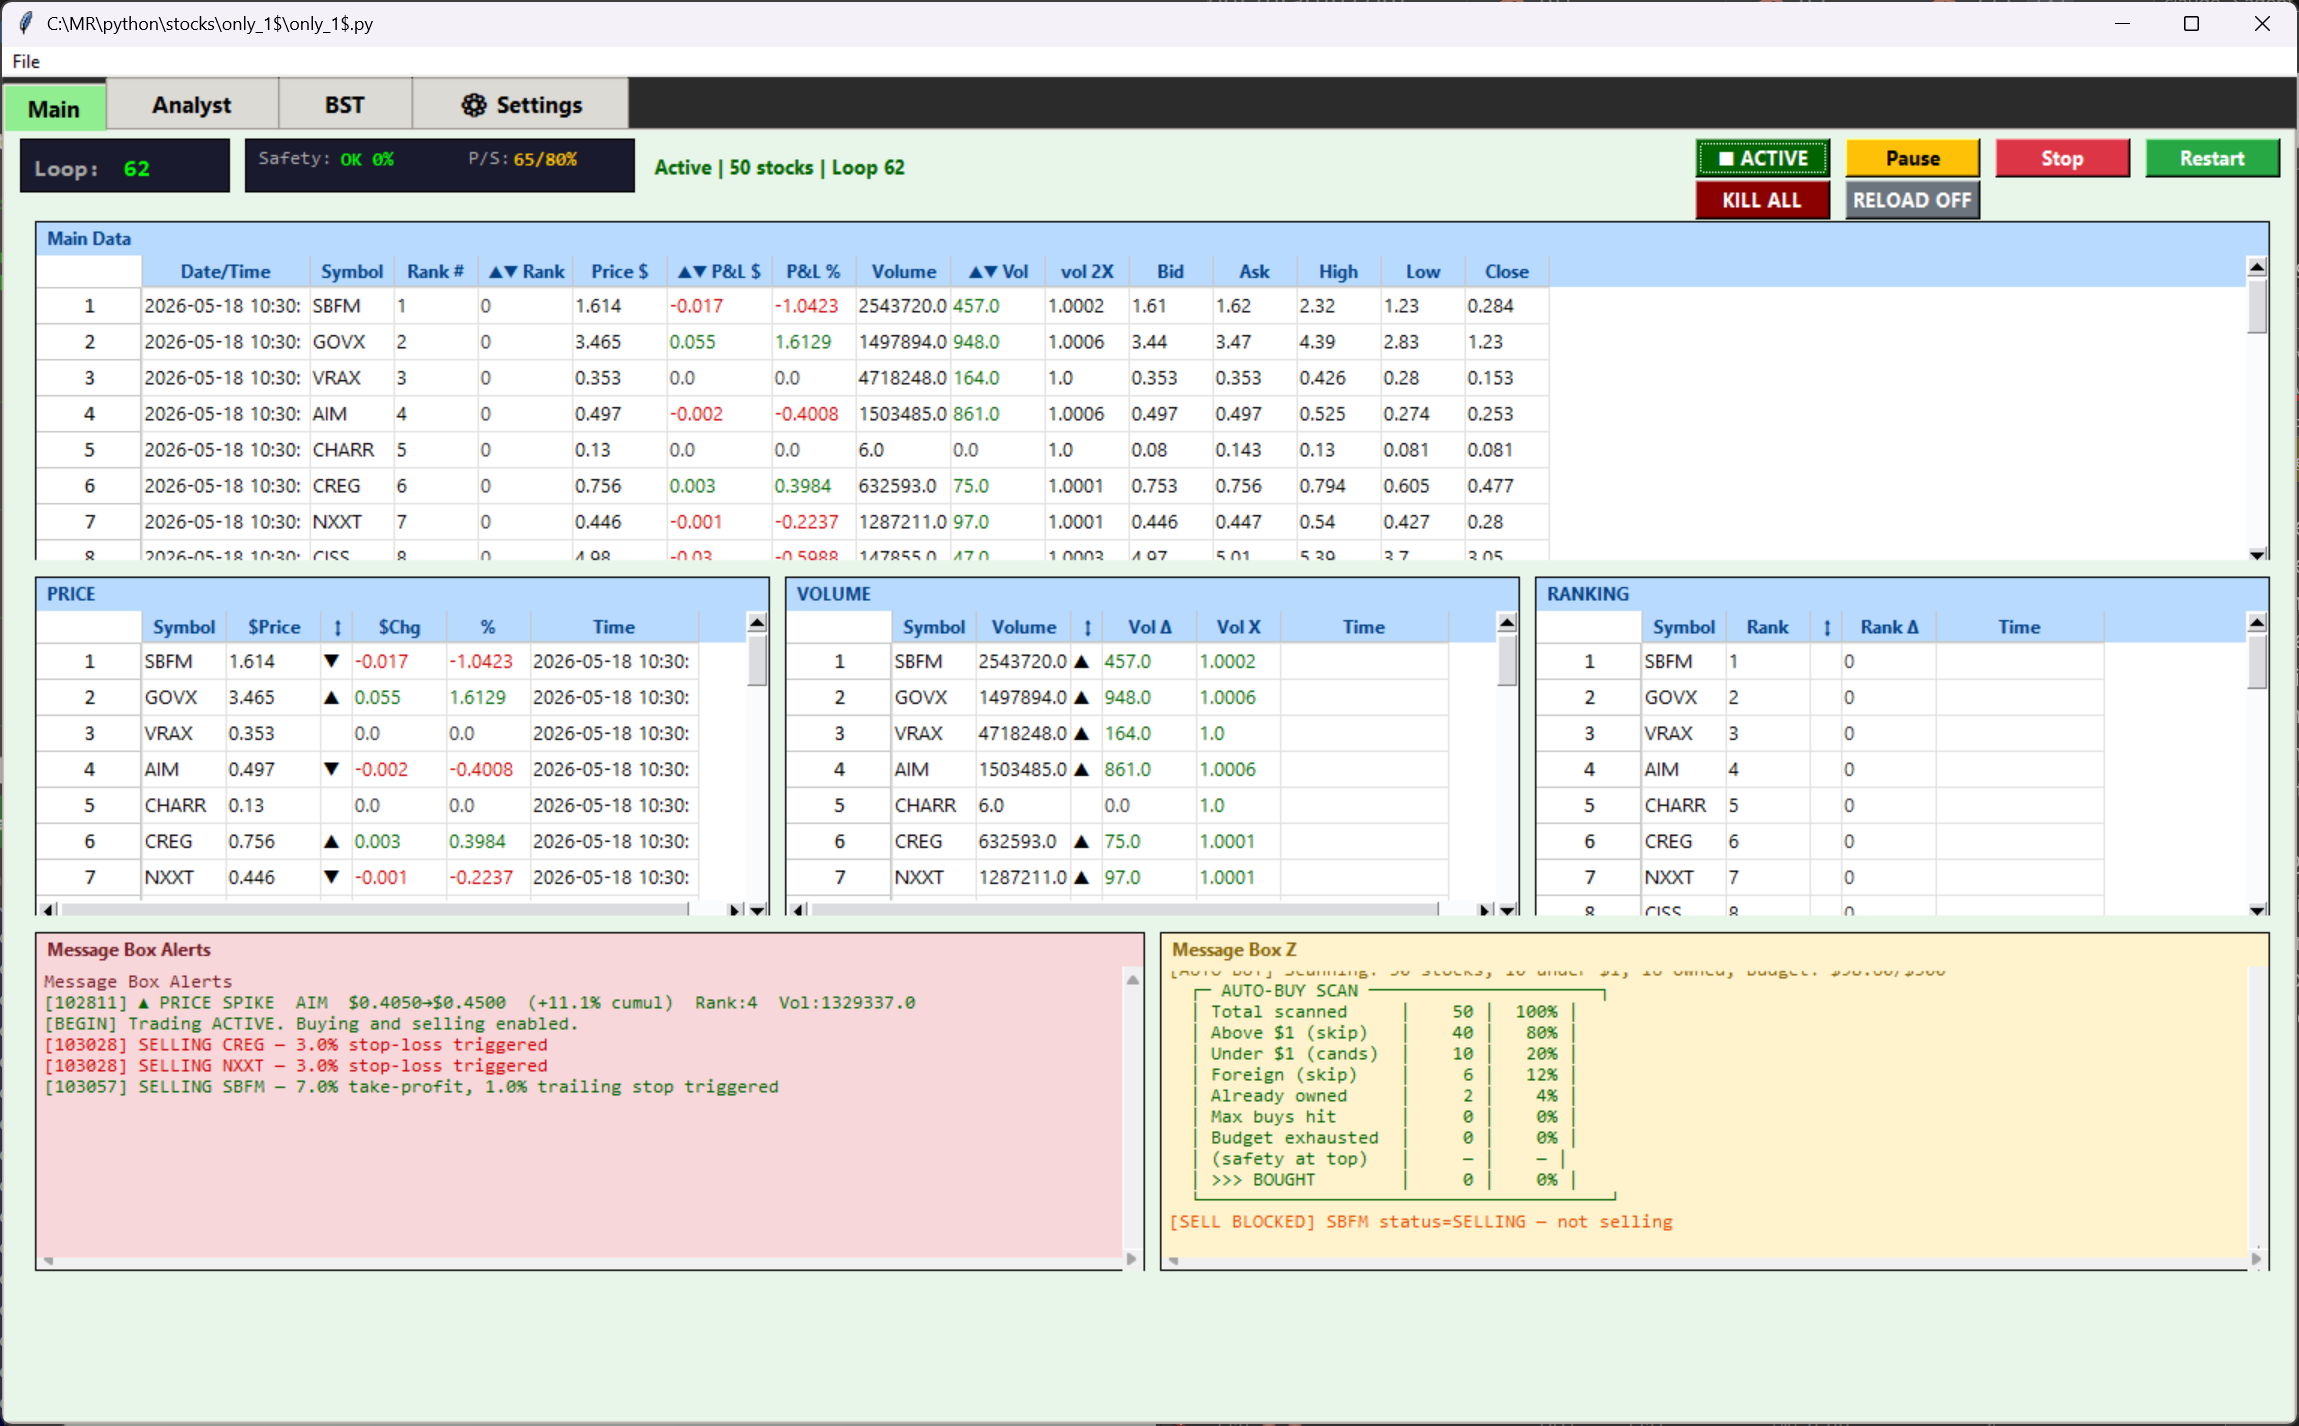Image resolution: width=2299 pixels, height=1426 pixels.
Task: Click the down arrow for NXXT in PRICE
Action: 332,877
